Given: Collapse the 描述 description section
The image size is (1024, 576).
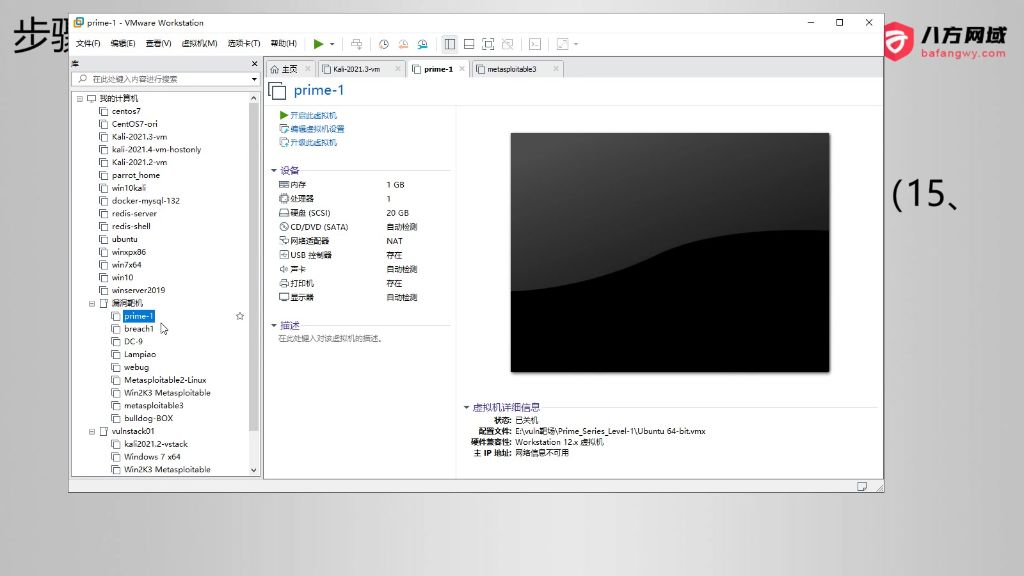Looking at the screenshot, I should (274, 325).
